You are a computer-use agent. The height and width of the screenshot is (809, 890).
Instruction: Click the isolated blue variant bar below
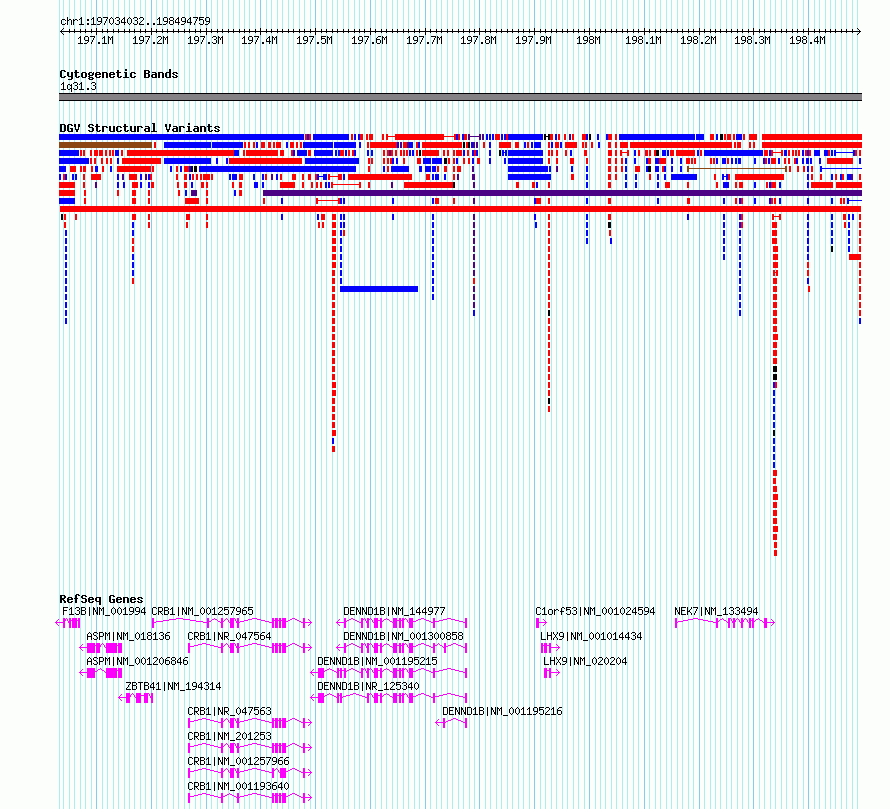coord(379,289)
